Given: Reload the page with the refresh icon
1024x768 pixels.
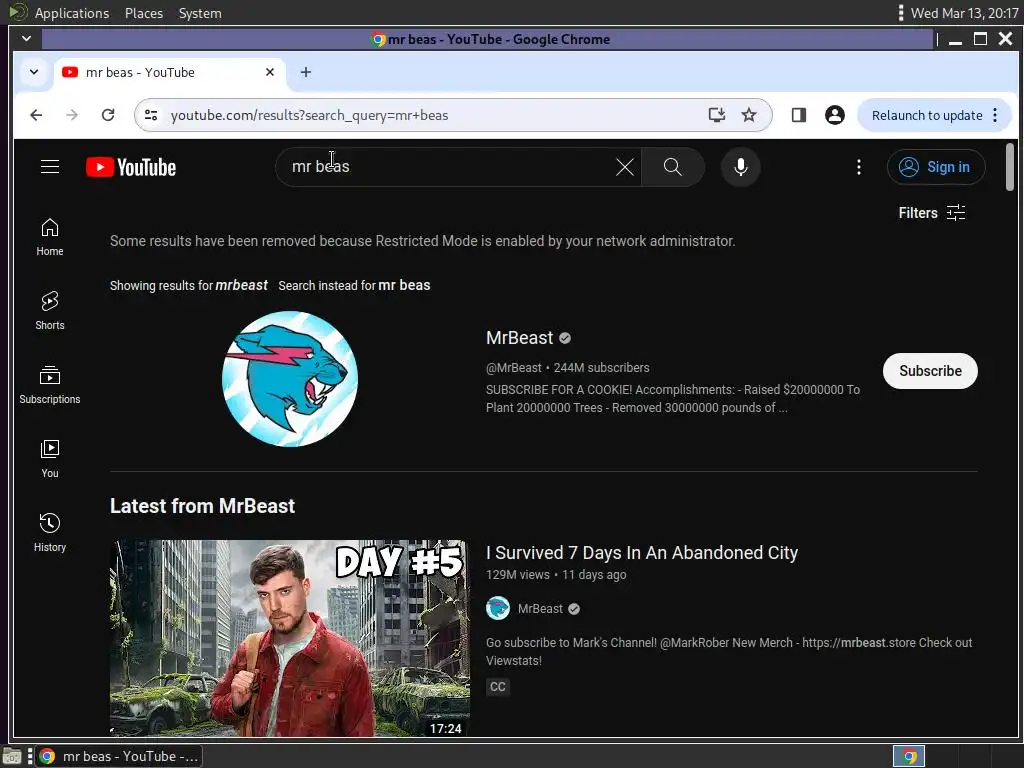Looking at the screenshot, I should pyautogui.click(x=108, y=115).
